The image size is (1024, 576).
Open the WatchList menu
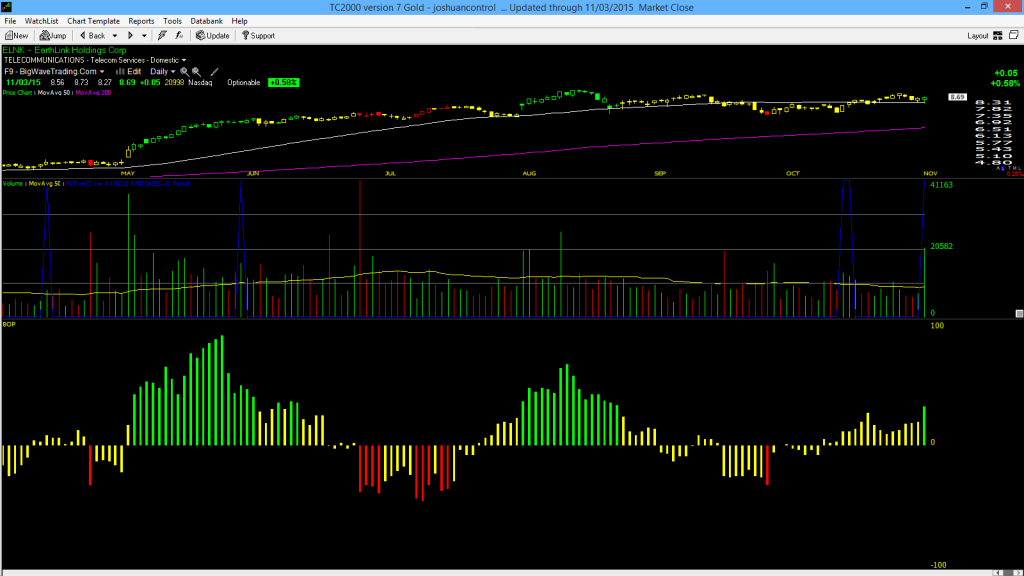pyautogui.click(x=41, y=21)
